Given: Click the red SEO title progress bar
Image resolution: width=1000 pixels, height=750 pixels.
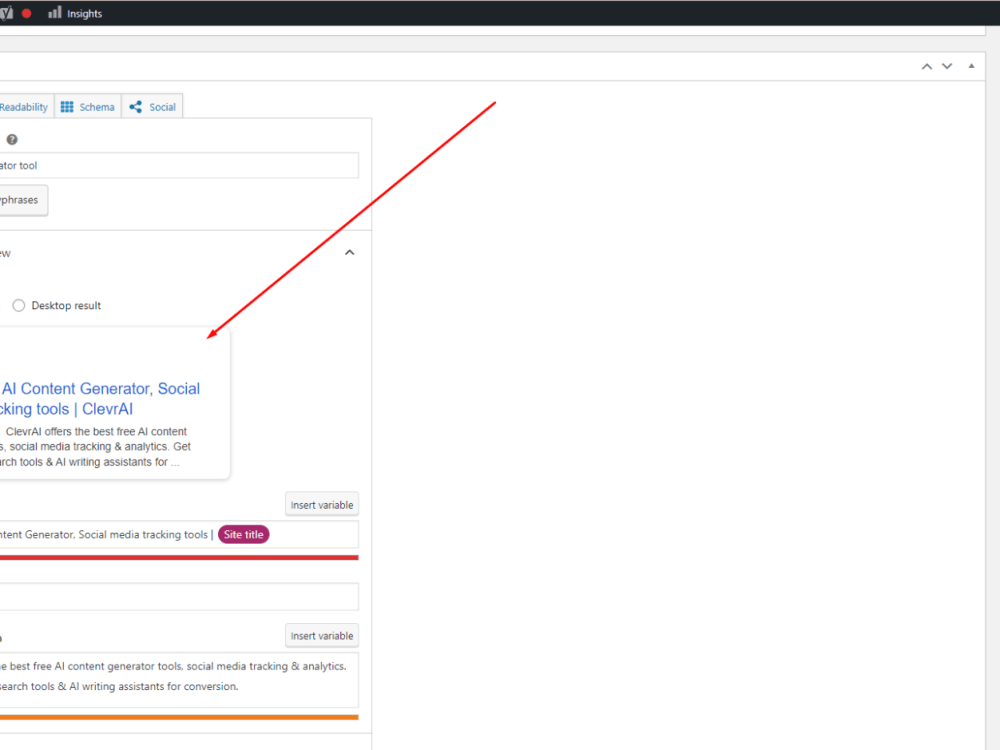Looking at the screenshot, I should click(x=179, y=557).
